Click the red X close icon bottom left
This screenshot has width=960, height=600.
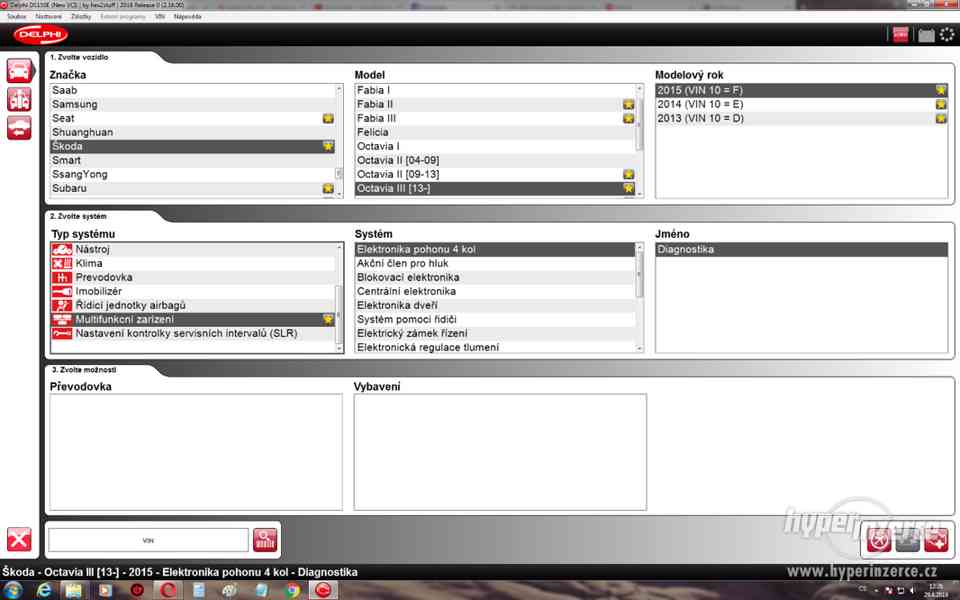[x=19, y=539]
